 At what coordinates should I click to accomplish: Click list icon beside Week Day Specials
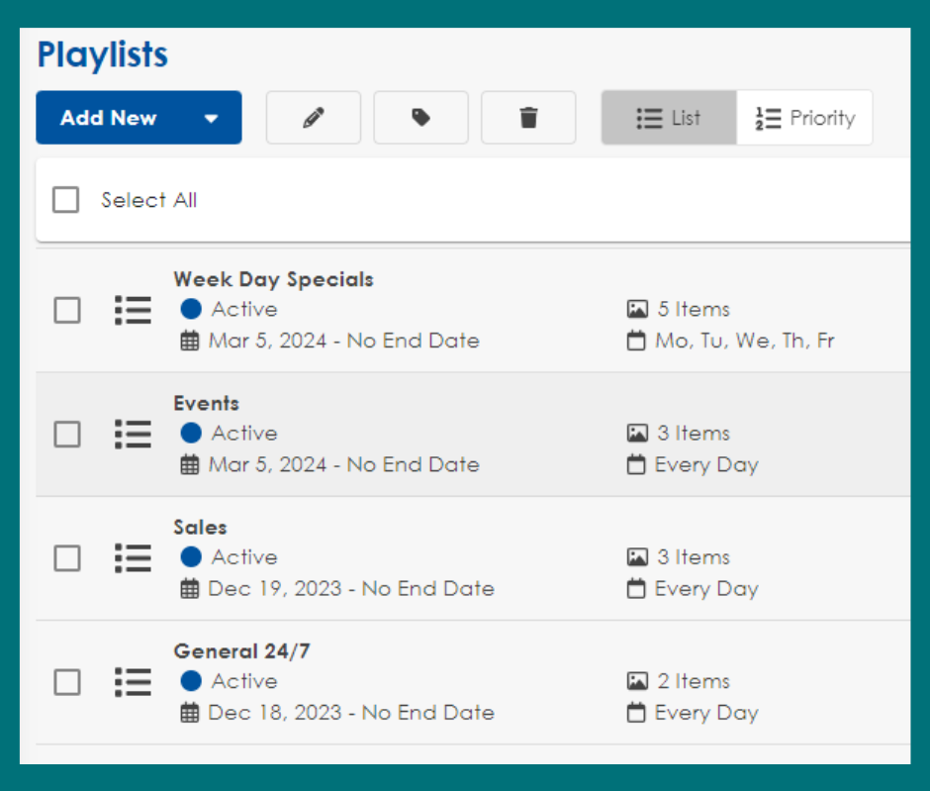pyautogui.click(x=133, y=310)
